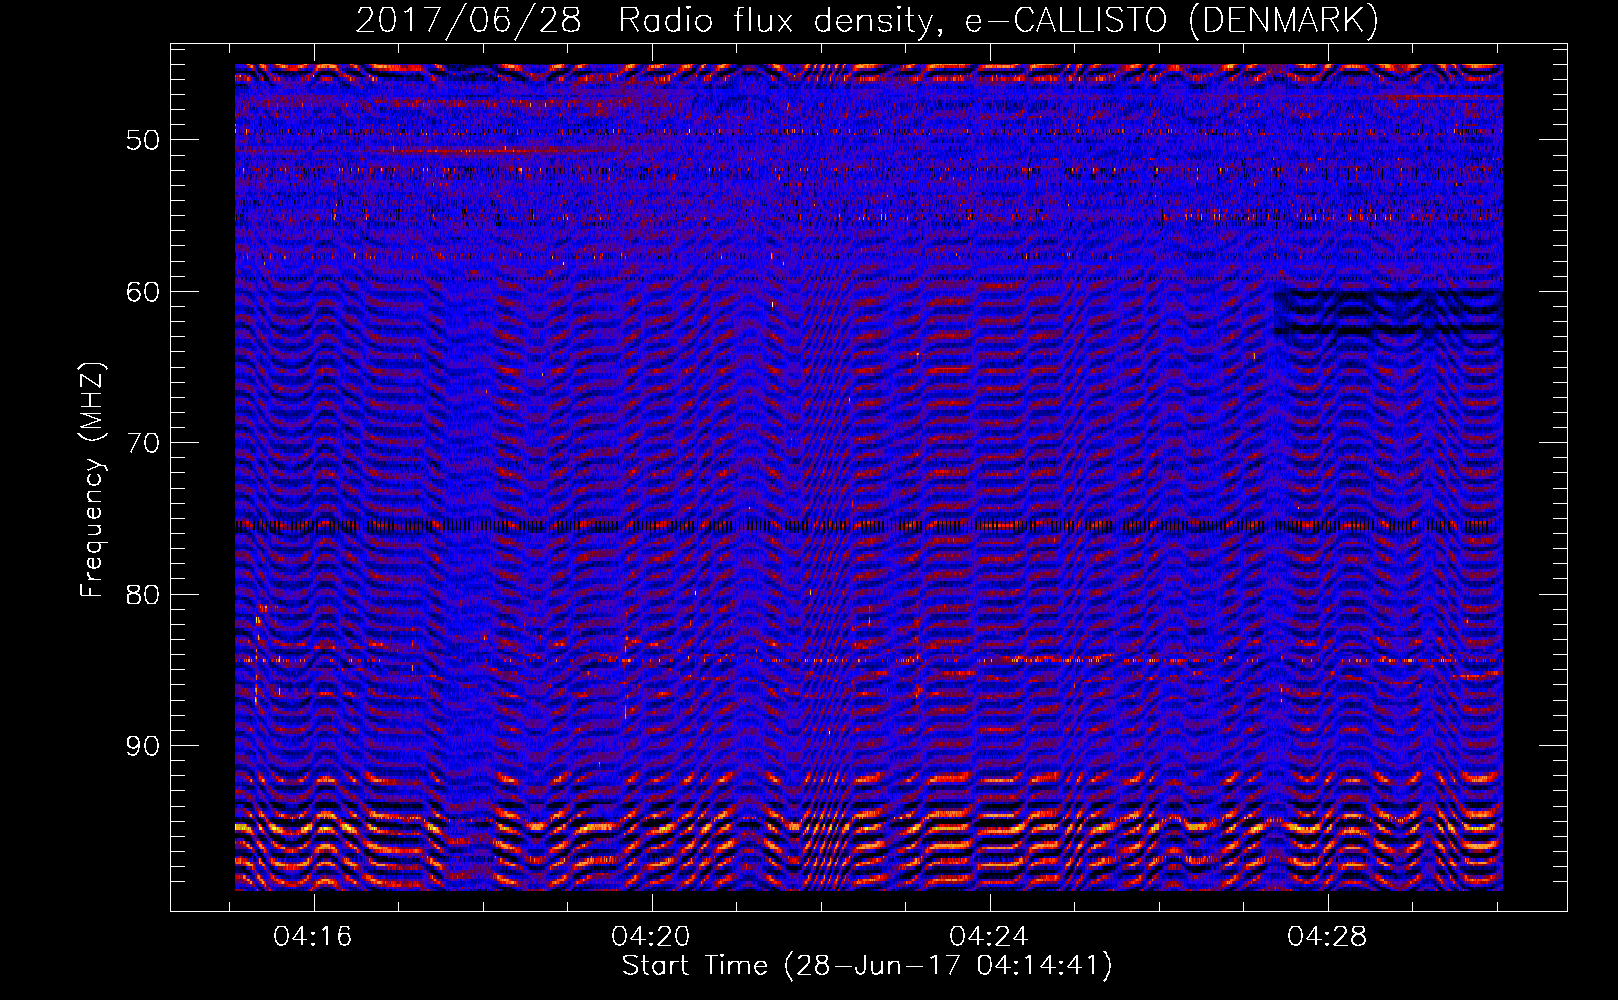Image resolution: width=1618 pixels, height=1000 pixels.
Task: Click the 'Start Time (28-Jun-17 04:14:41)' x-axis label
Action: 867,966
